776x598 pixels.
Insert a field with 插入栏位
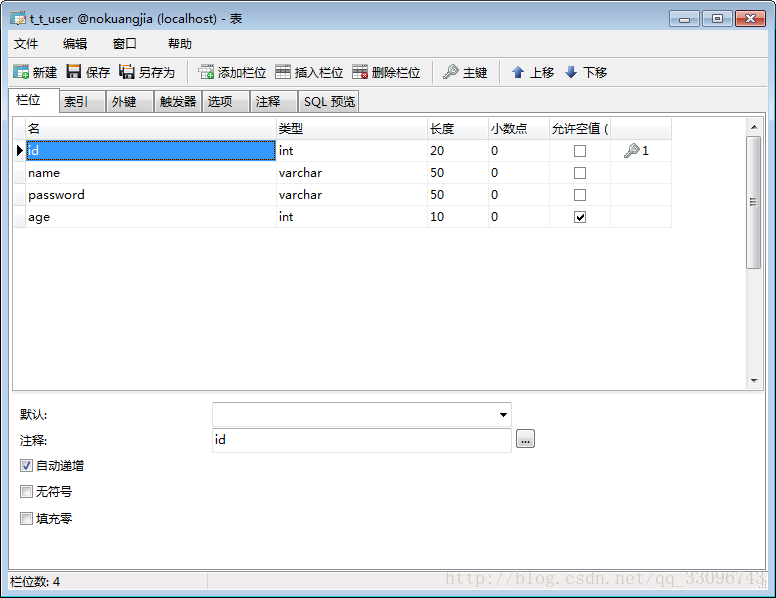(309, 72)
